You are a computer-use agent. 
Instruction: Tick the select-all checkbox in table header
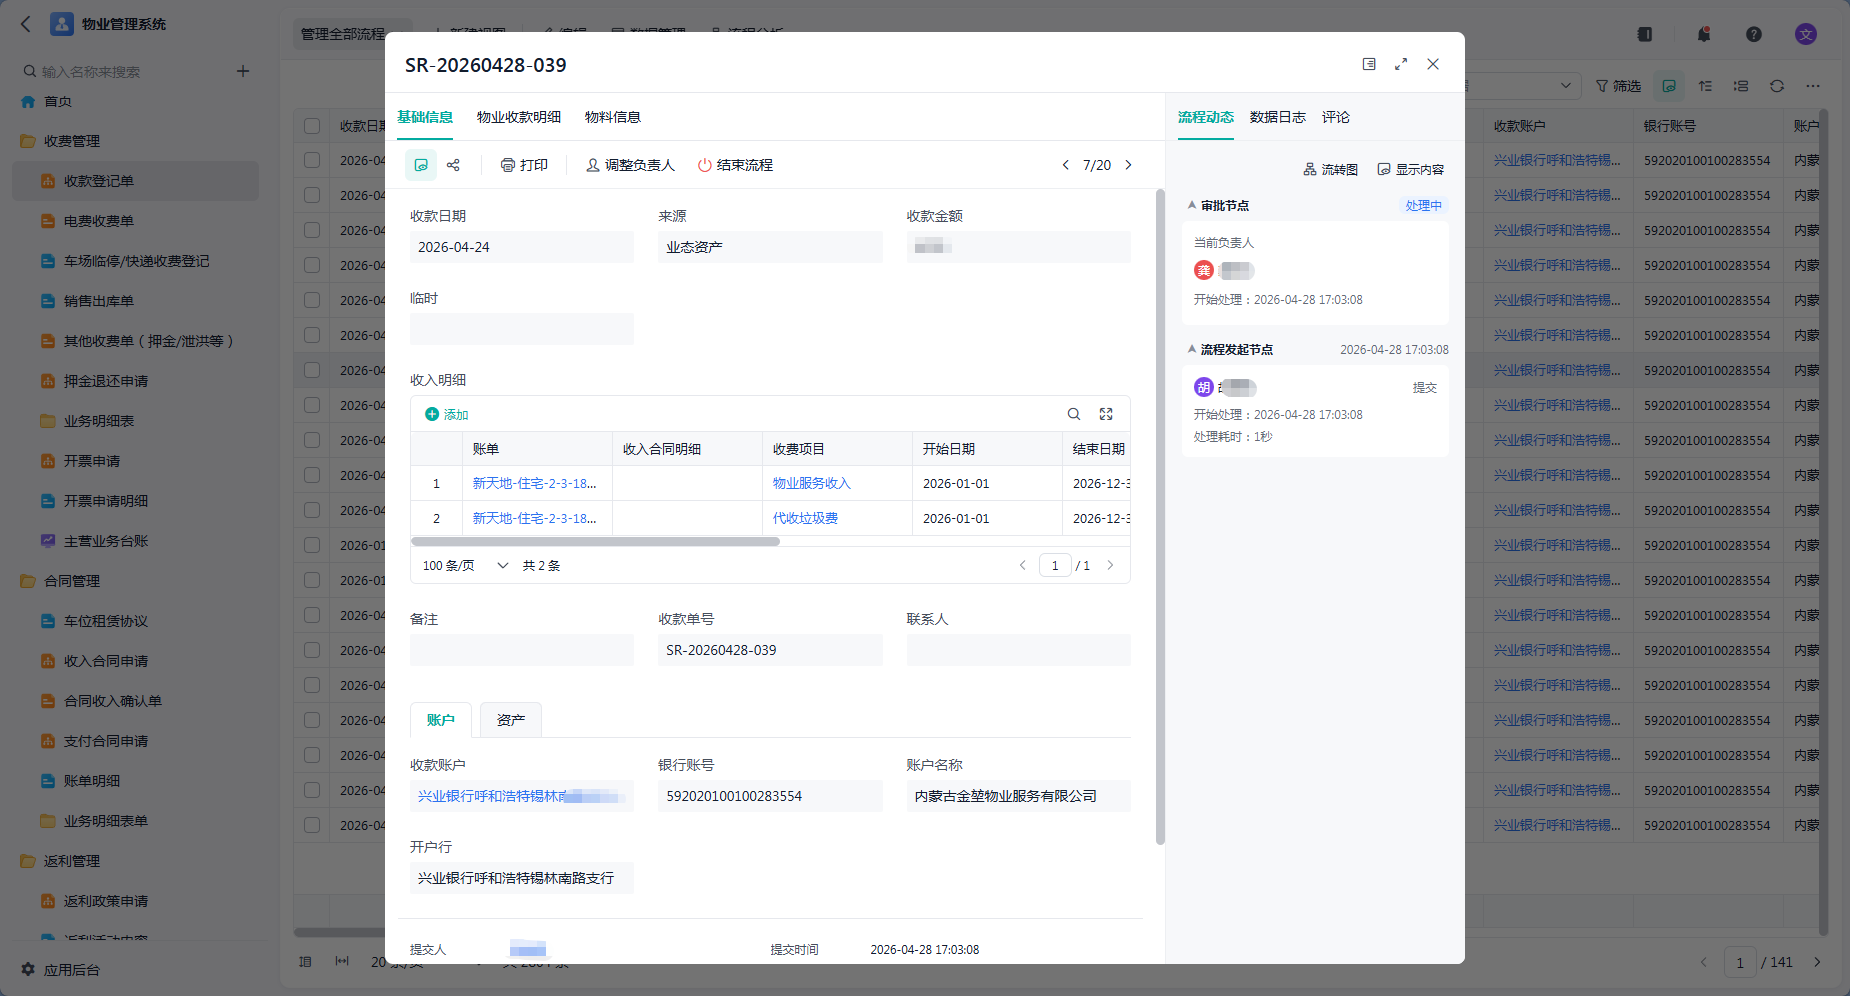[x=312, y=126]
